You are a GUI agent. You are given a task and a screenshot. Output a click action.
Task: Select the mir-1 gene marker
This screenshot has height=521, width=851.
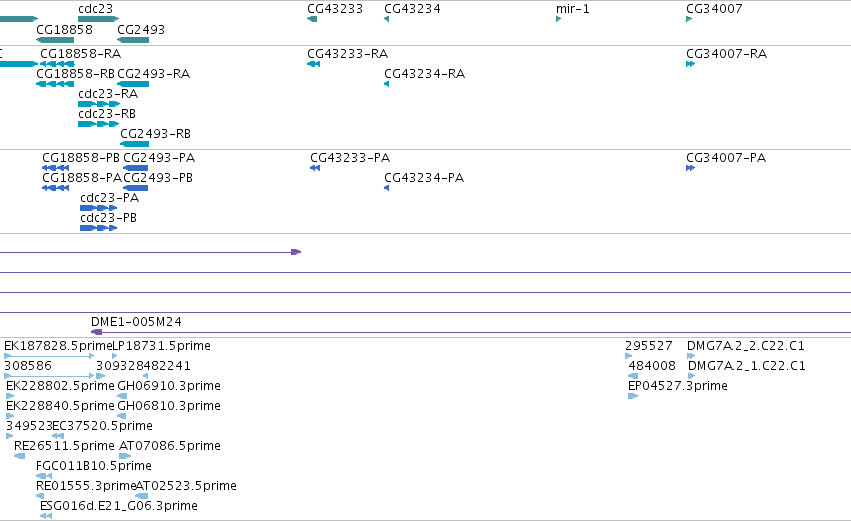point(558,19)
